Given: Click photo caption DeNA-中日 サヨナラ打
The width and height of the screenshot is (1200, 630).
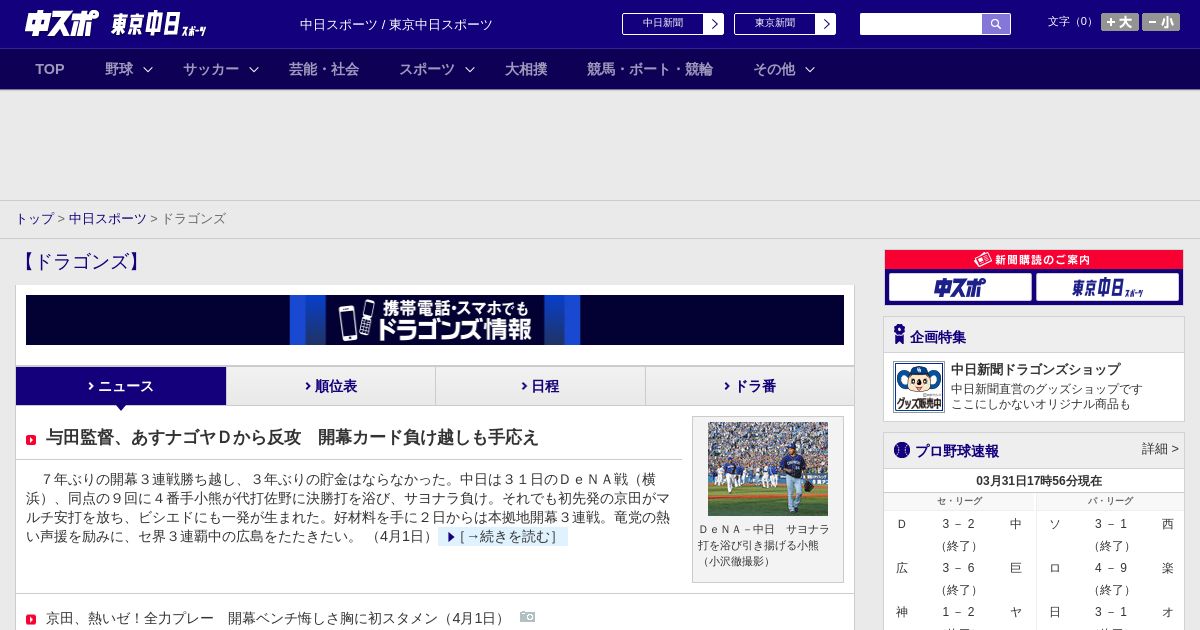Looking at the screenshot, I should 765,545.
